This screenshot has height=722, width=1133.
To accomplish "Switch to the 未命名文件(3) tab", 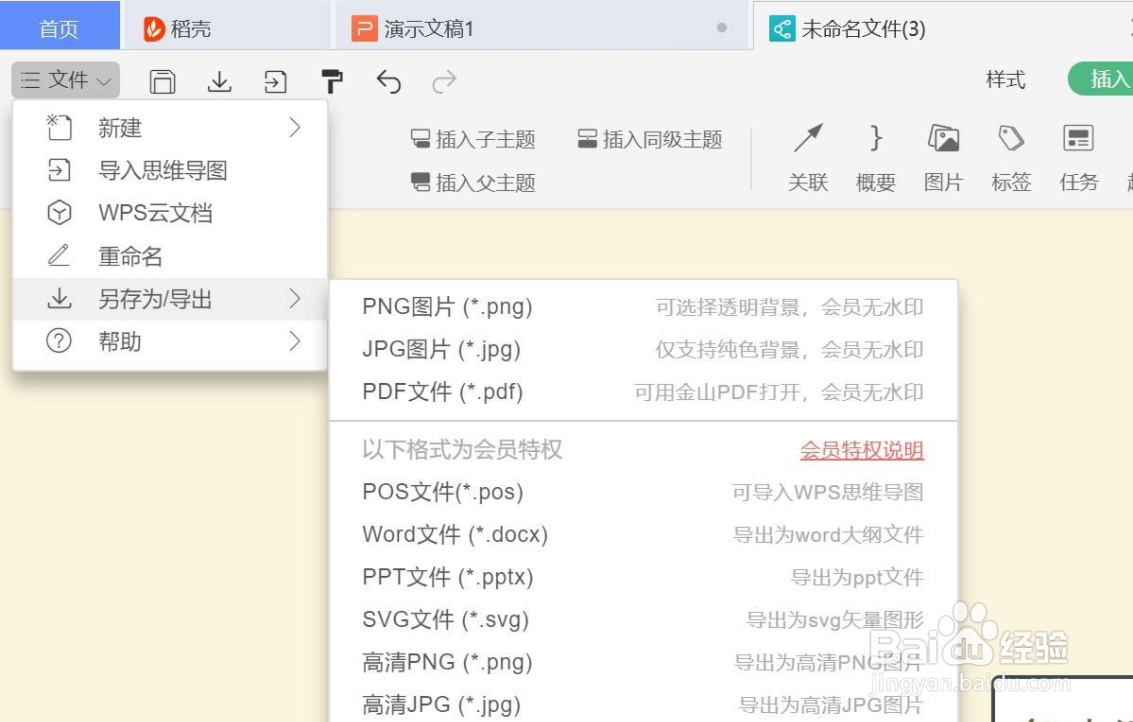I will (x=943, y=28).
